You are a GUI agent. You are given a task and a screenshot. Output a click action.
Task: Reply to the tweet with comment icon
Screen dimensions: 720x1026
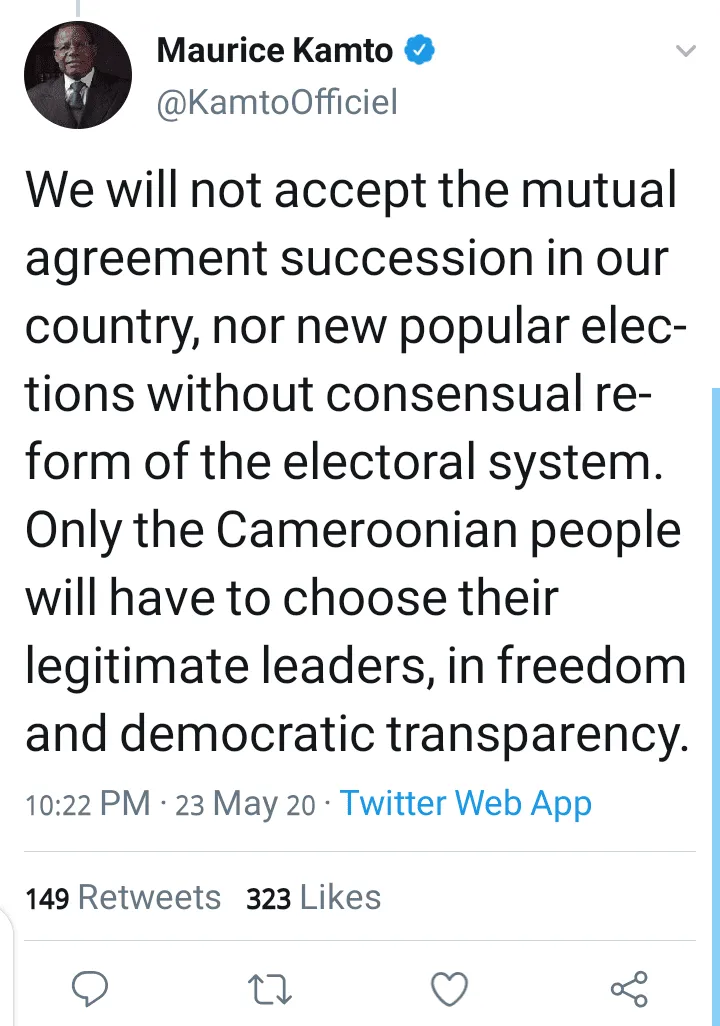point(90,988)
